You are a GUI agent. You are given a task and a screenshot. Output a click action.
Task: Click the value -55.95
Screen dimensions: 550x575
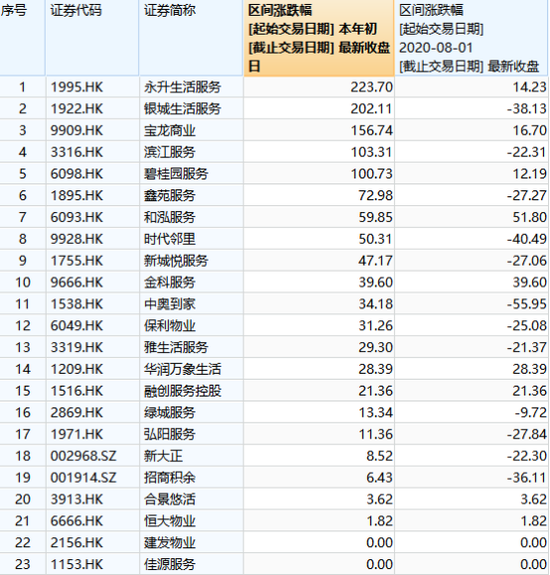point(527,304)
